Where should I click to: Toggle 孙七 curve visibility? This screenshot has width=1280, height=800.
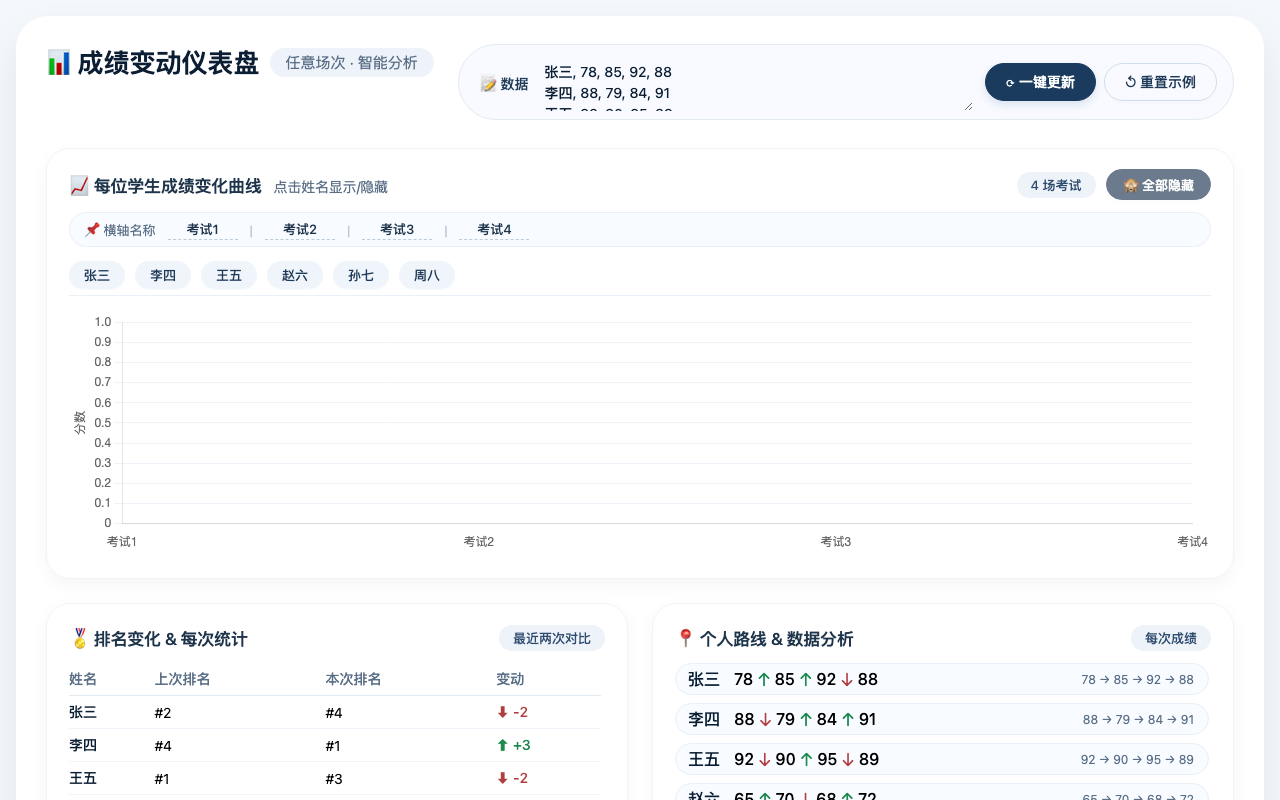(361, 275)
